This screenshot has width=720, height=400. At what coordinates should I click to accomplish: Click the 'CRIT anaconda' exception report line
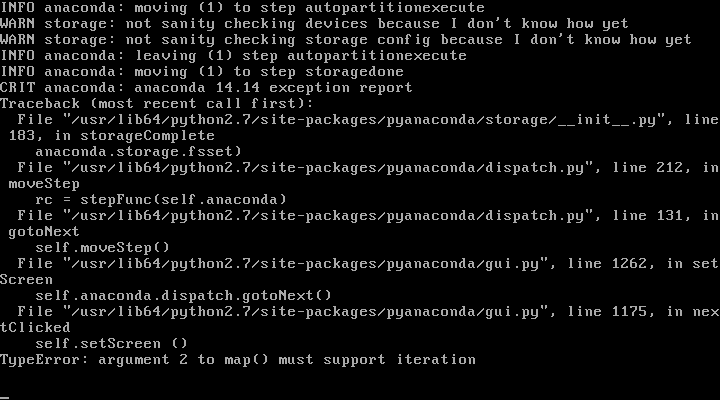pyautogui.click(x=206, y=88)
